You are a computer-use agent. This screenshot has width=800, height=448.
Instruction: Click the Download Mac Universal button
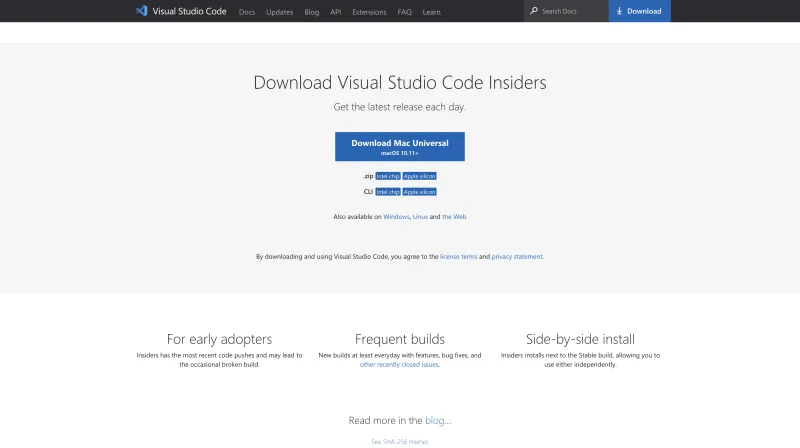[399, 146]
